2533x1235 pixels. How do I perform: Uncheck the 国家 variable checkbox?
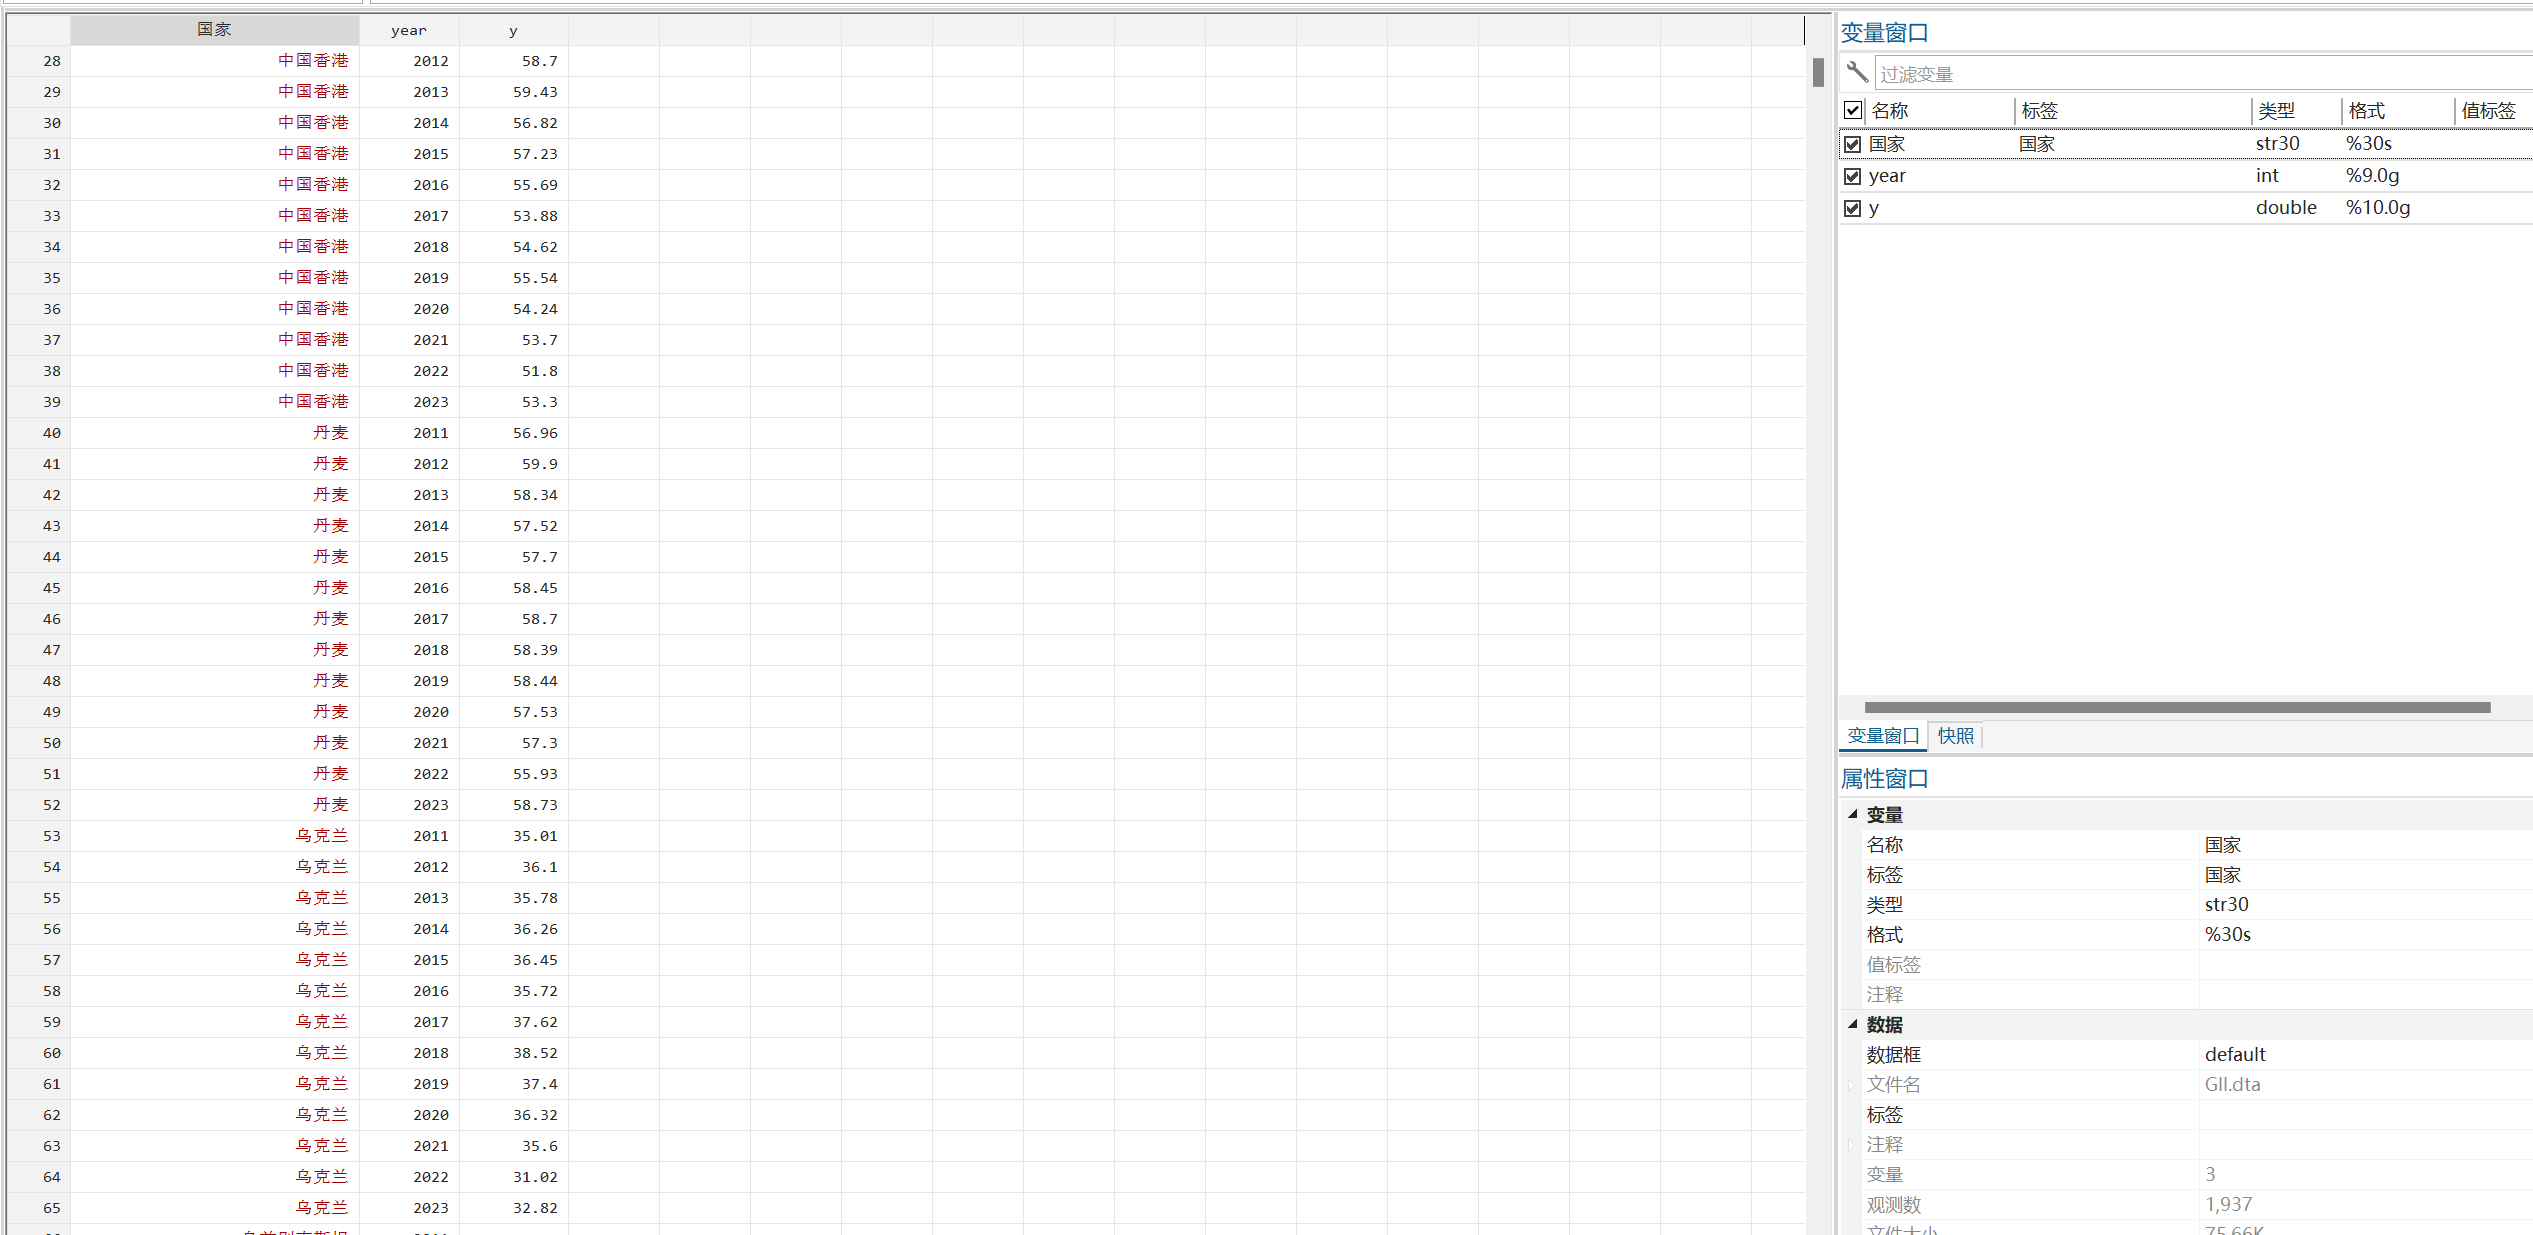tap(1853, 144)
